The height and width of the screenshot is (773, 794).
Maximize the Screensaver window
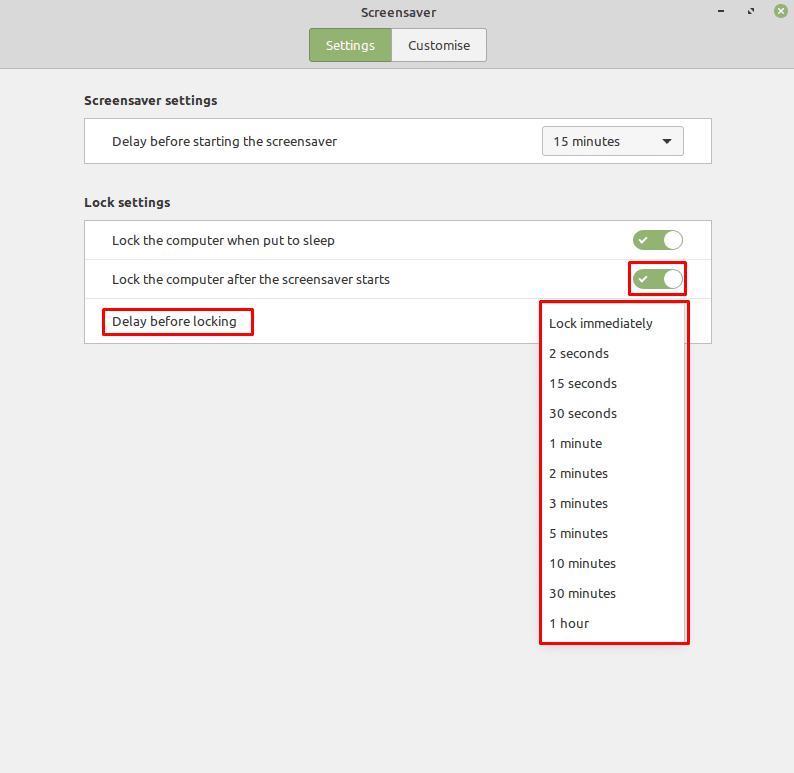751,11
